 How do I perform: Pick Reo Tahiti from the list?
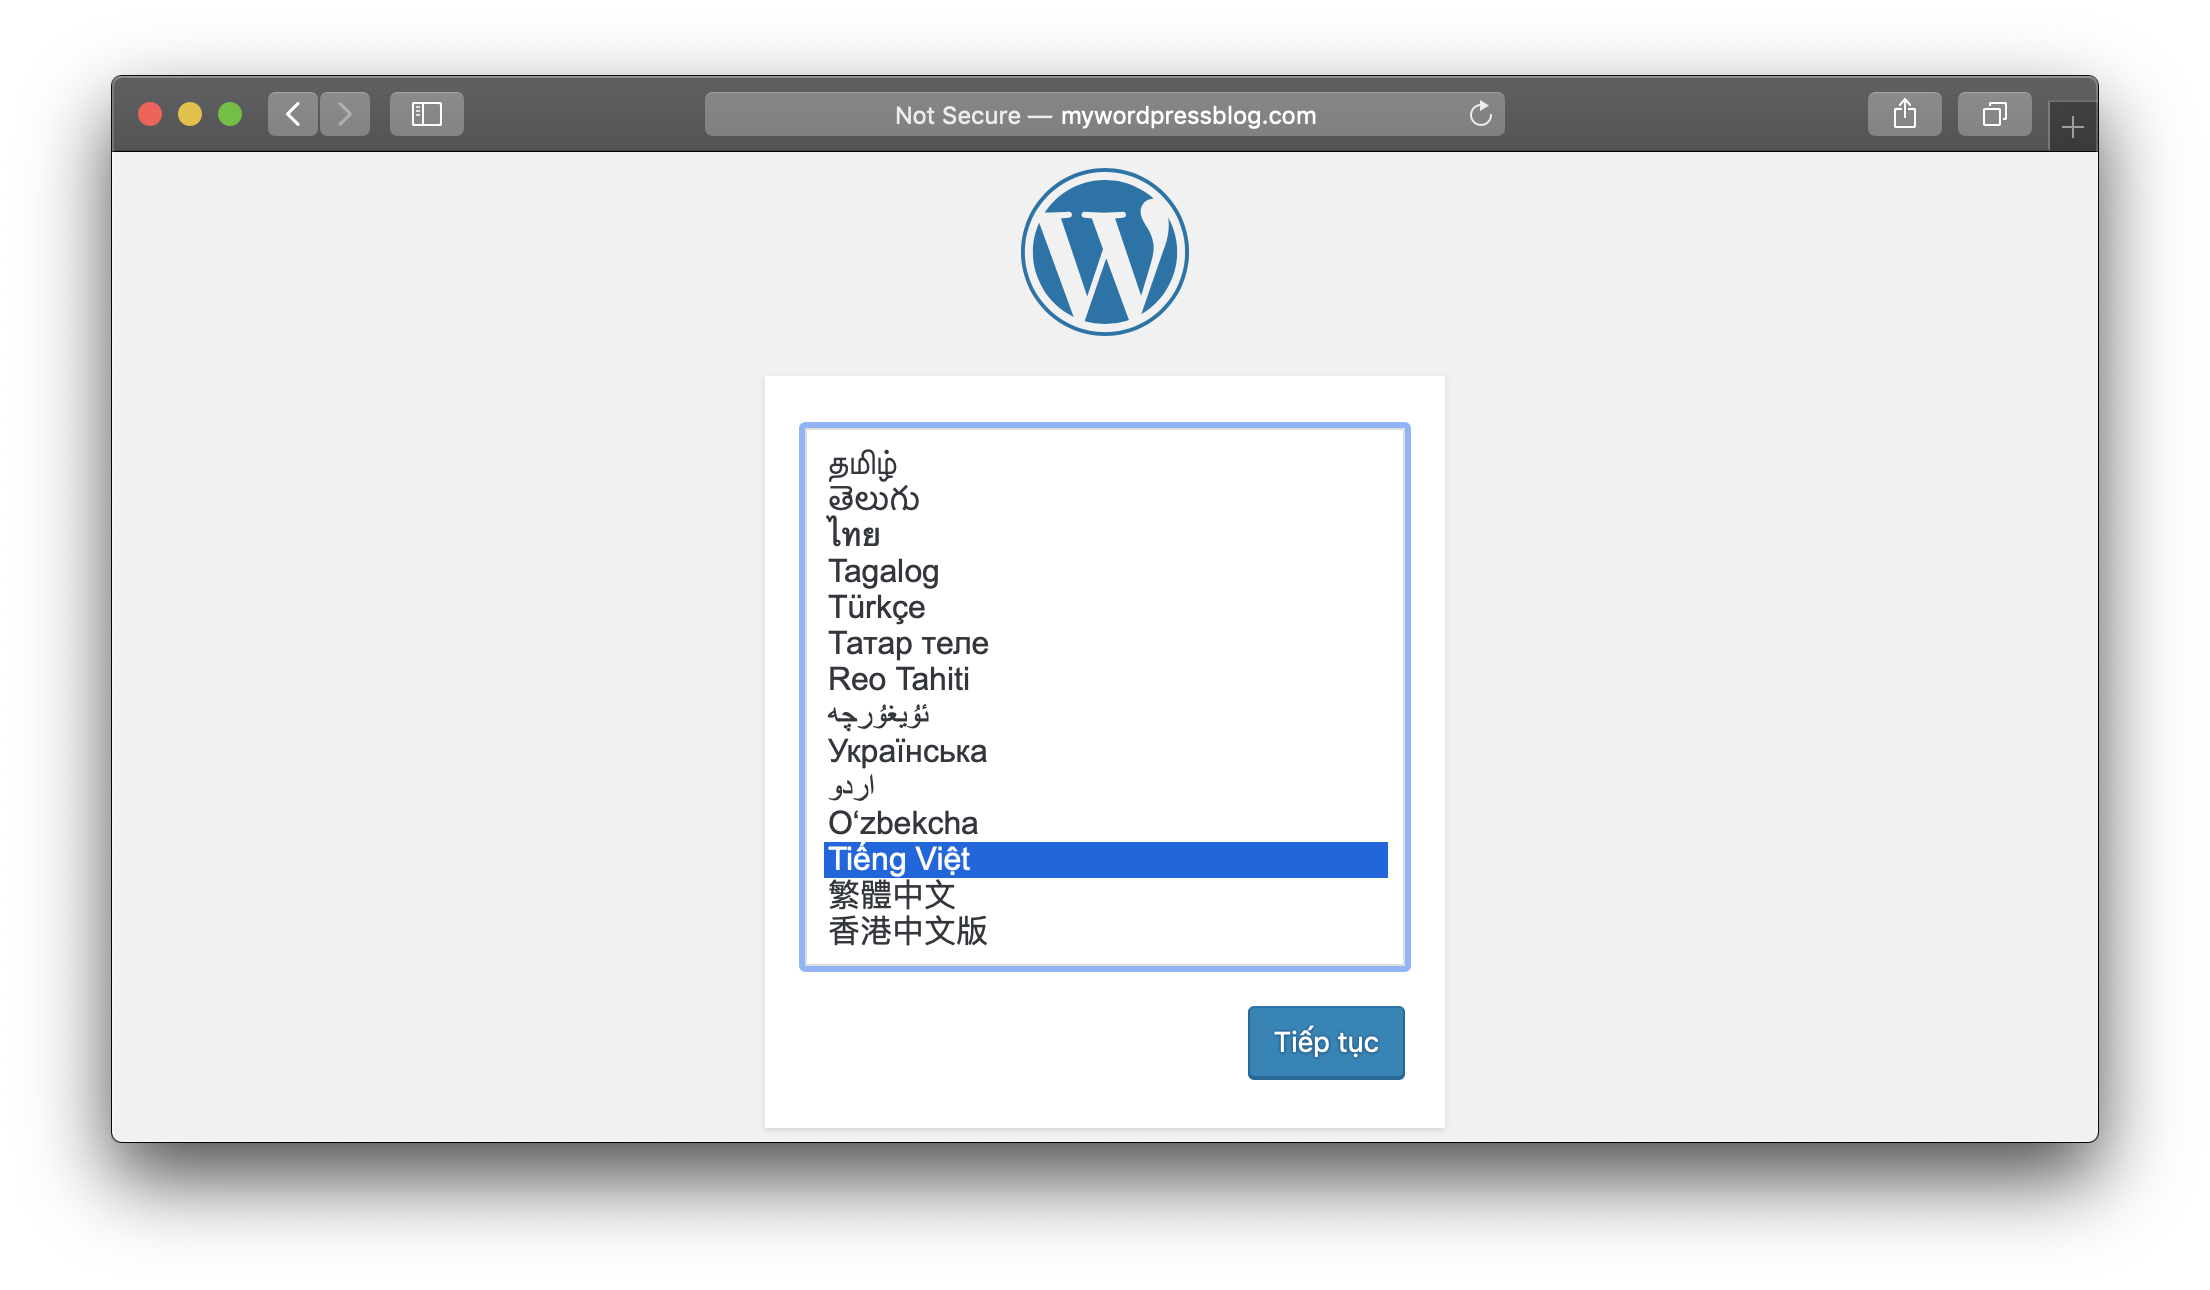pos(899,679)
